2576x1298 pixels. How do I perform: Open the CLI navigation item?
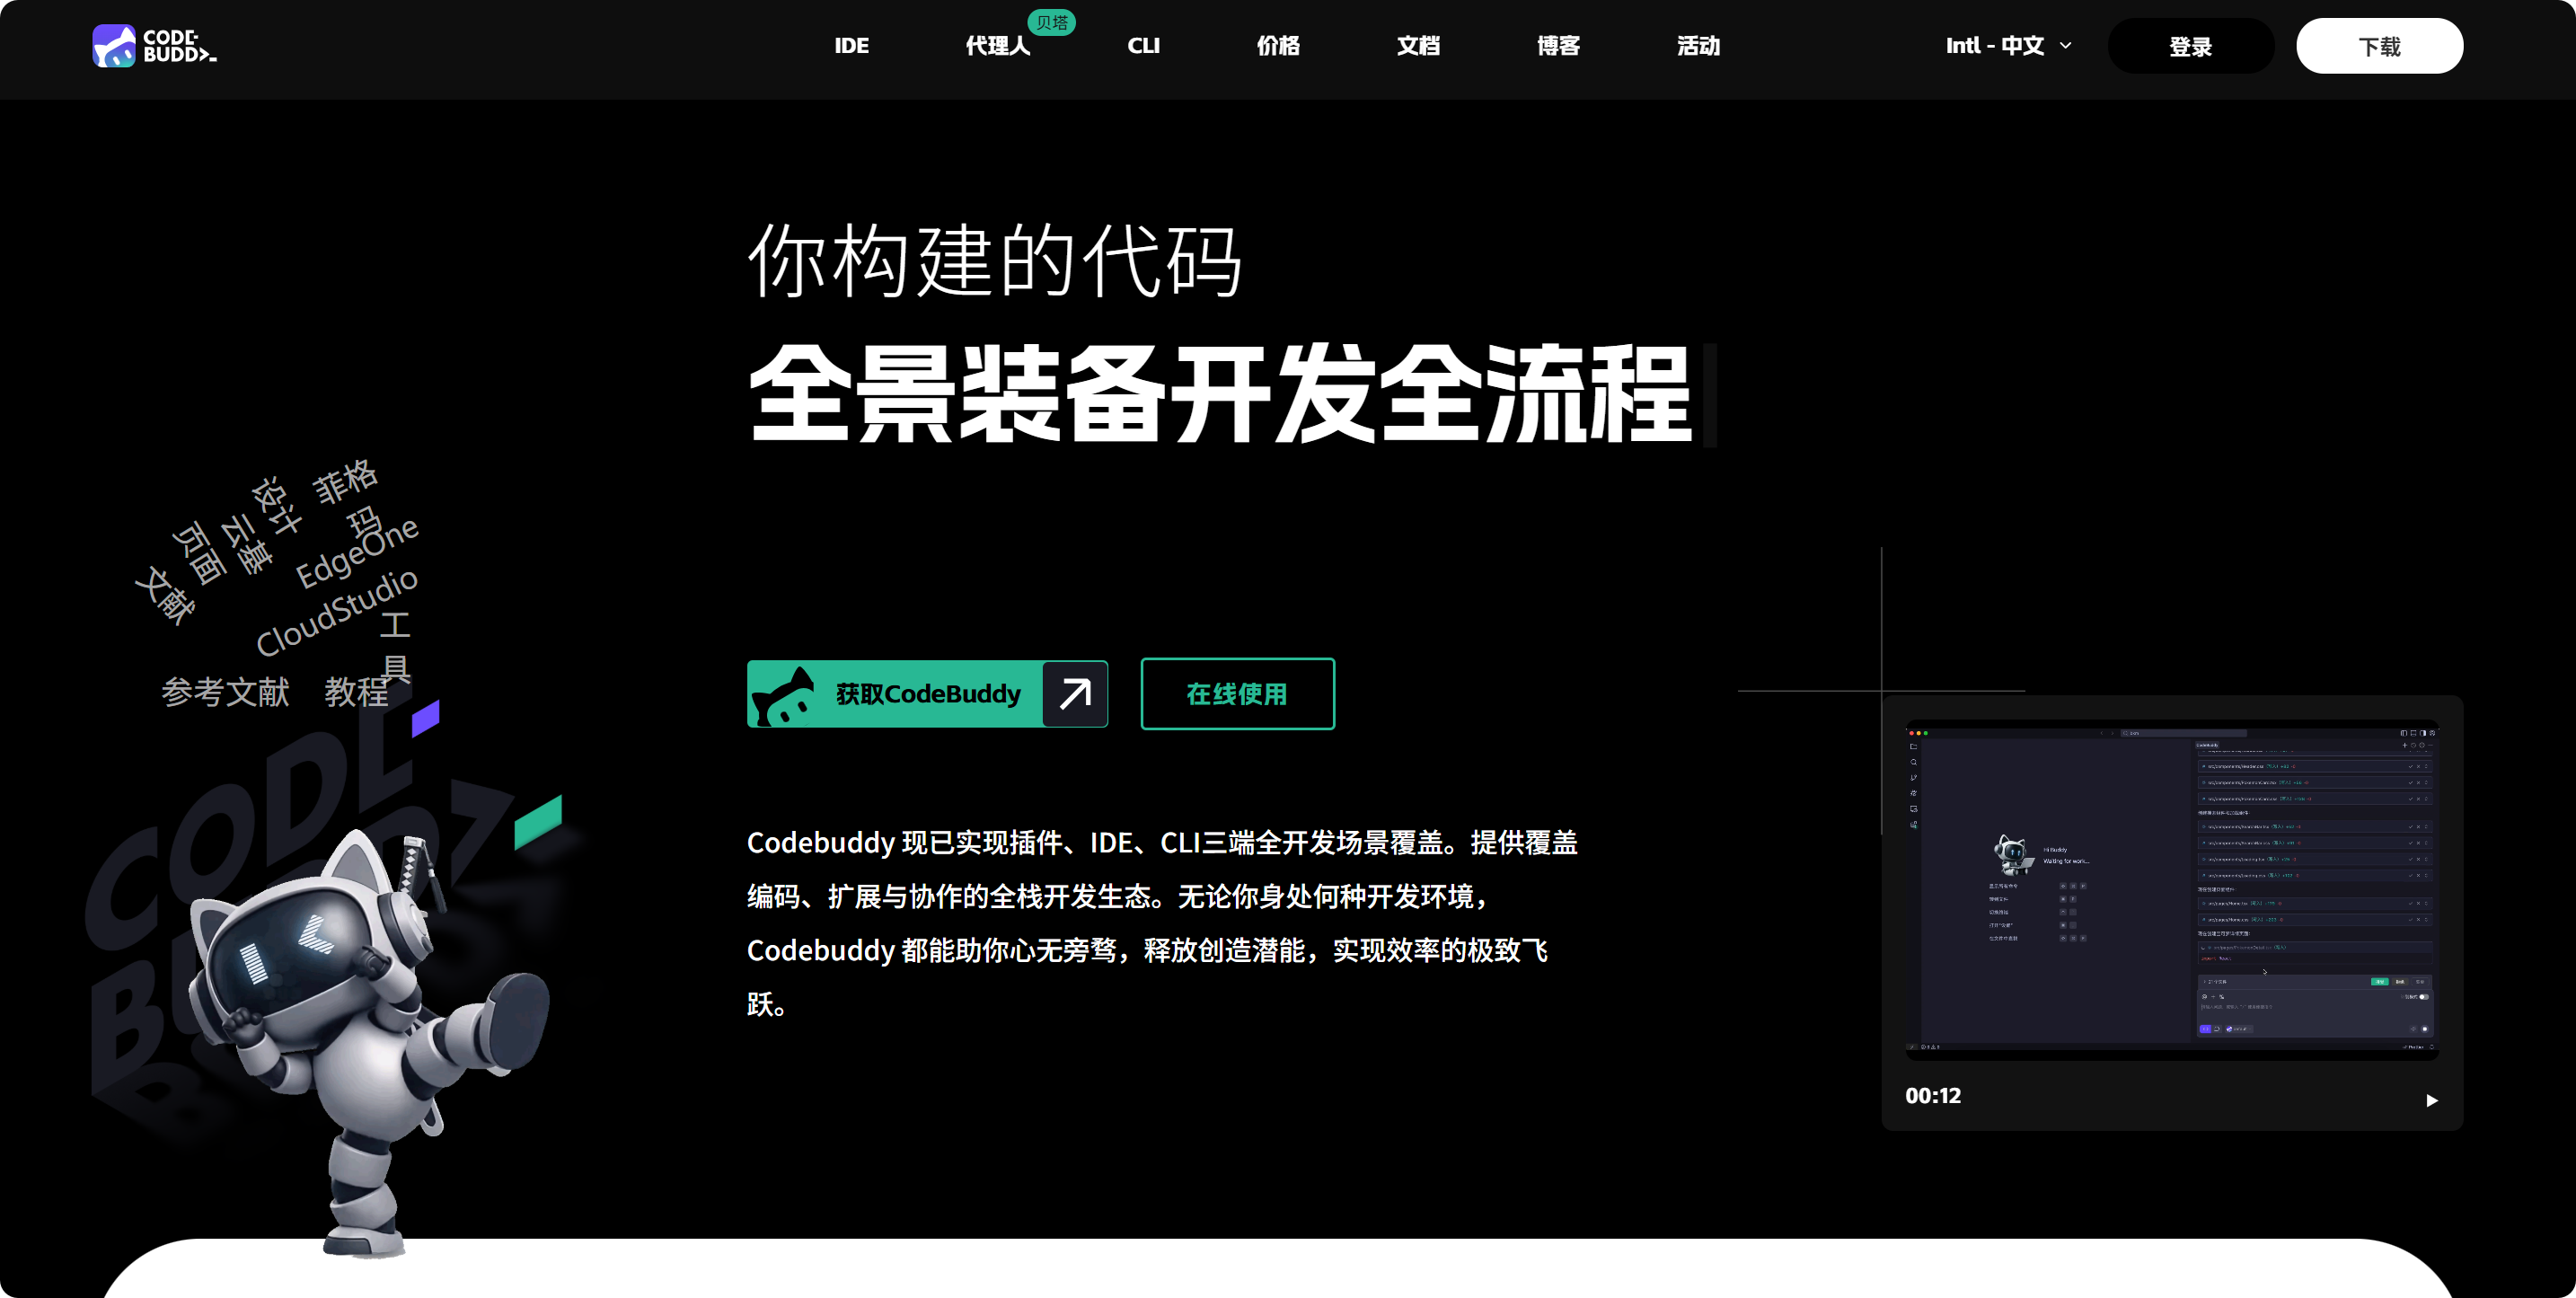coord(1143,46)
